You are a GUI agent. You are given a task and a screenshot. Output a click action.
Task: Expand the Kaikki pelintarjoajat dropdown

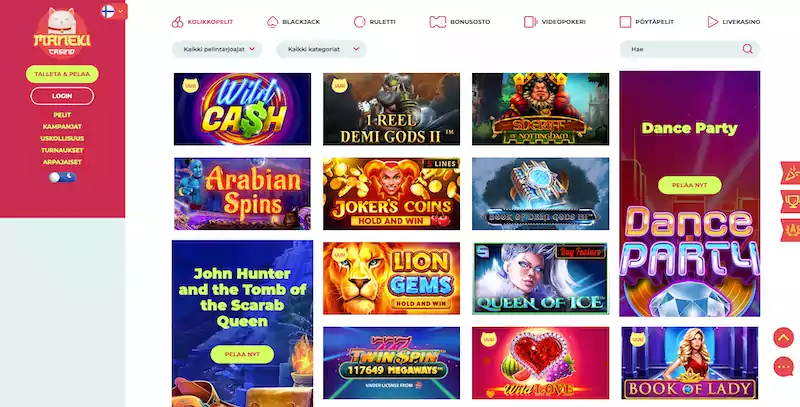(x=217, y=49)
